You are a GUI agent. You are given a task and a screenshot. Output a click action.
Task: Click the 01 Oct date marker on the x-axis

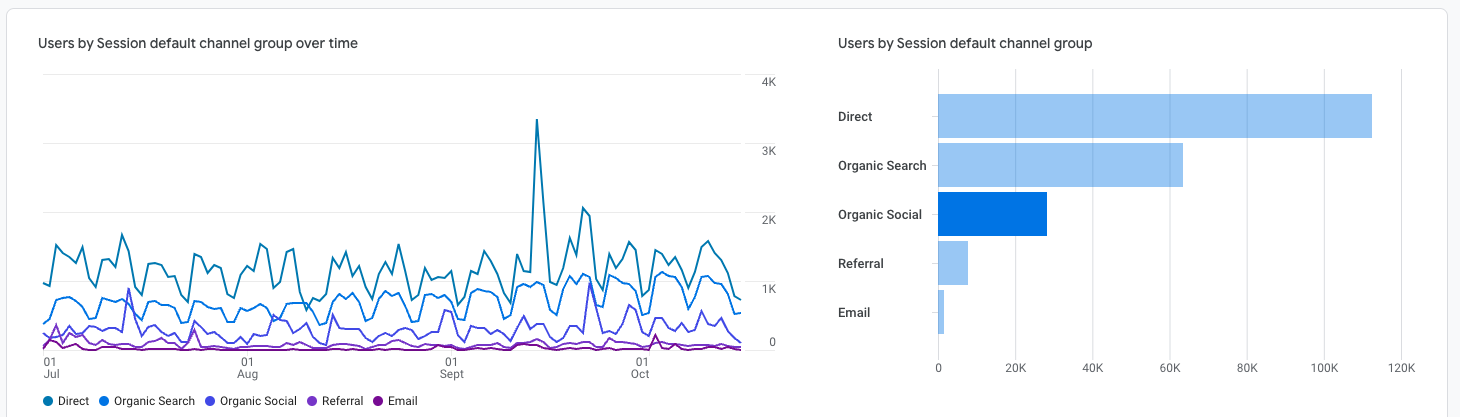[x=641, y=367]
